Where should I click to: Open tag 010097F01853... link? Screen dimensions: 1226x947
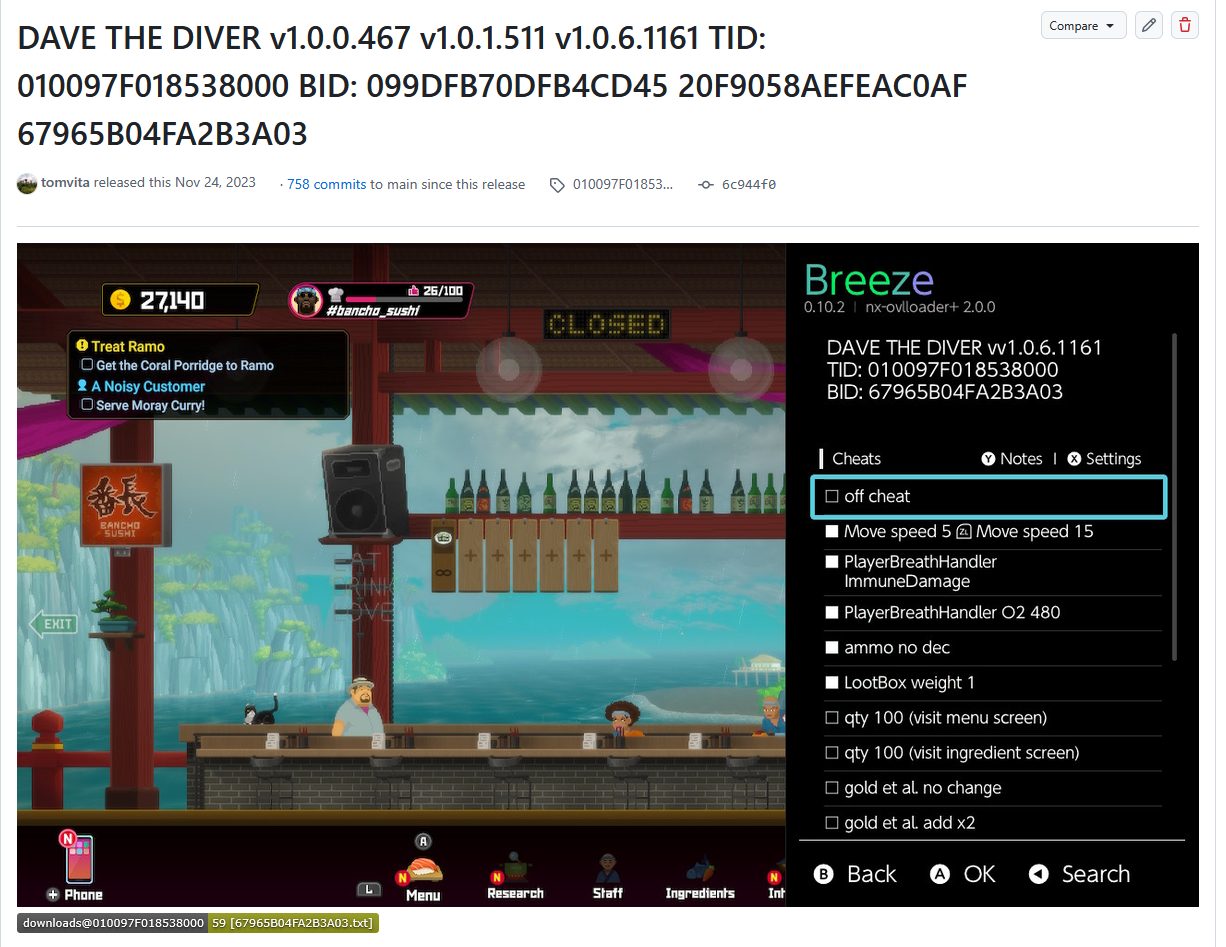622,185
